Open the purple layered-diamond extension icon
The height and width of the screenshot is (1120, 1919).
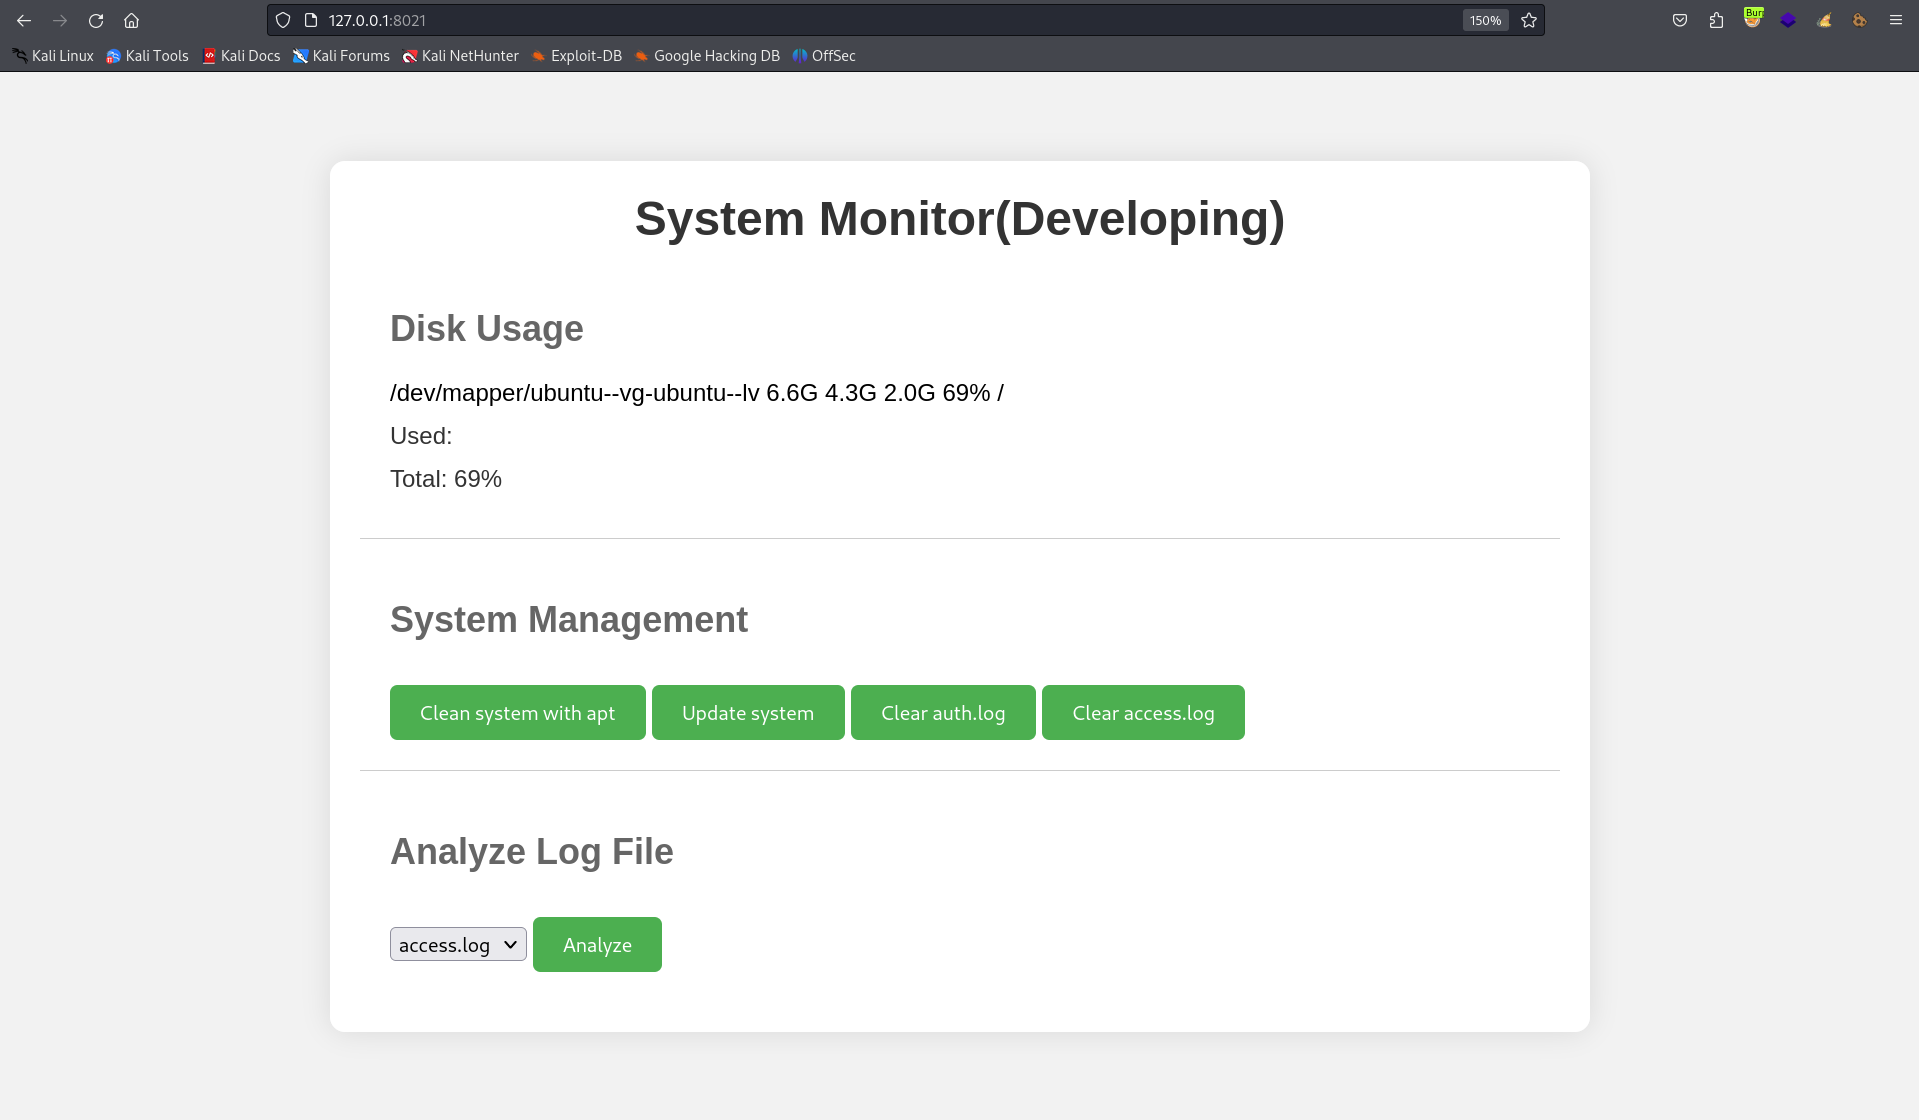pos(1788,20)
